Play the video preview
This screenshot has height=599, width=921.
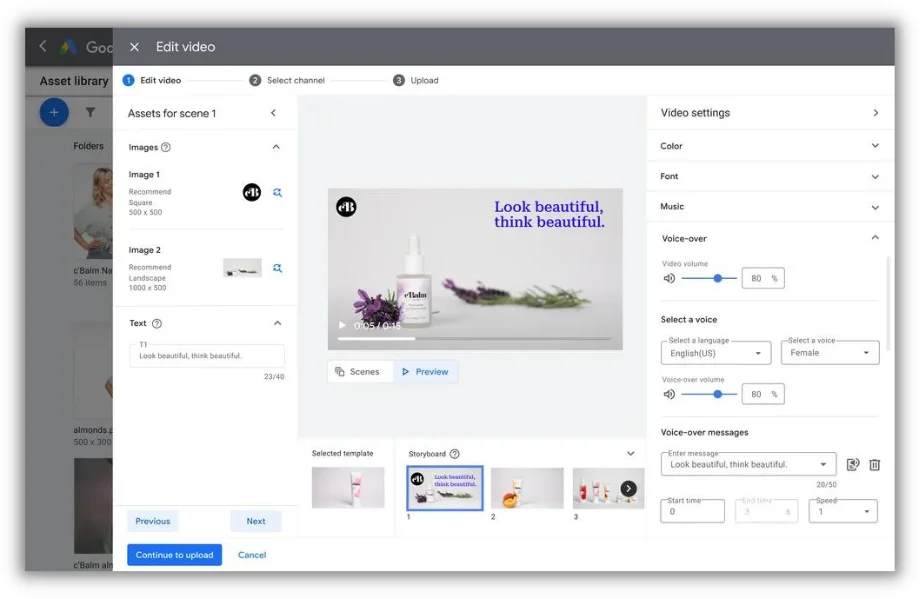[x=342, y=325]
